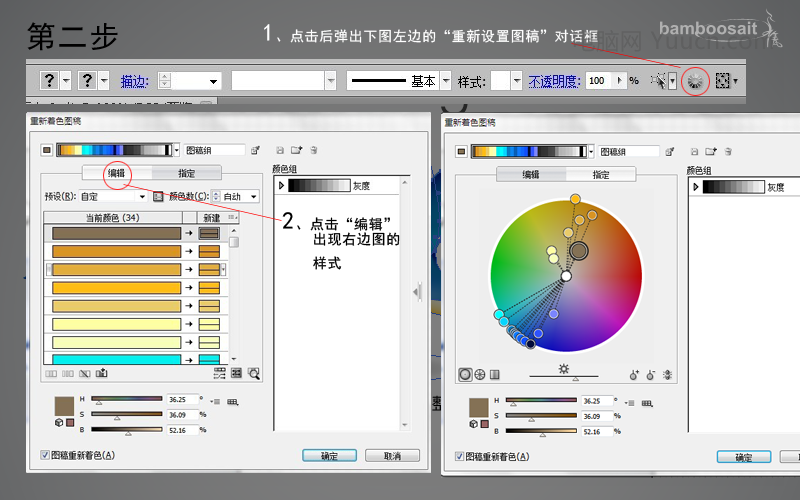Switch to Edit tab in color-wheel dialog
The width and height of the screenshot is (800, 500).
531,174
